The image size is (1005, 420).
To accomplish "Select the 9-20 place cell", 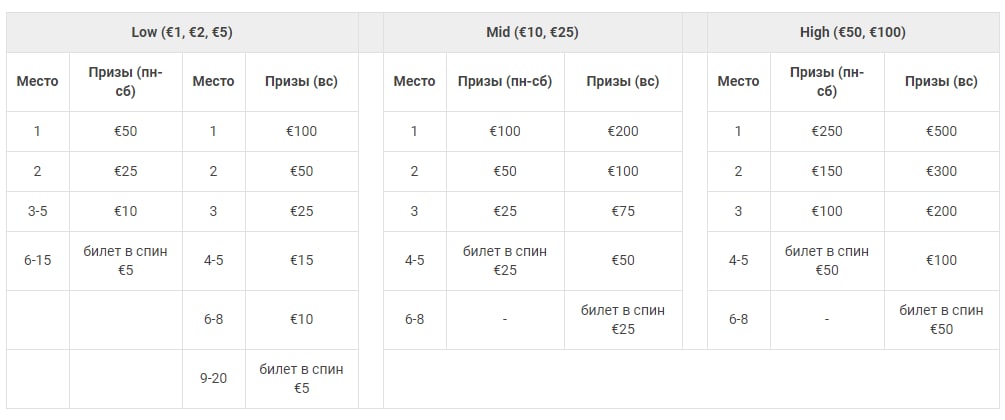I will (x=213, y=378).
